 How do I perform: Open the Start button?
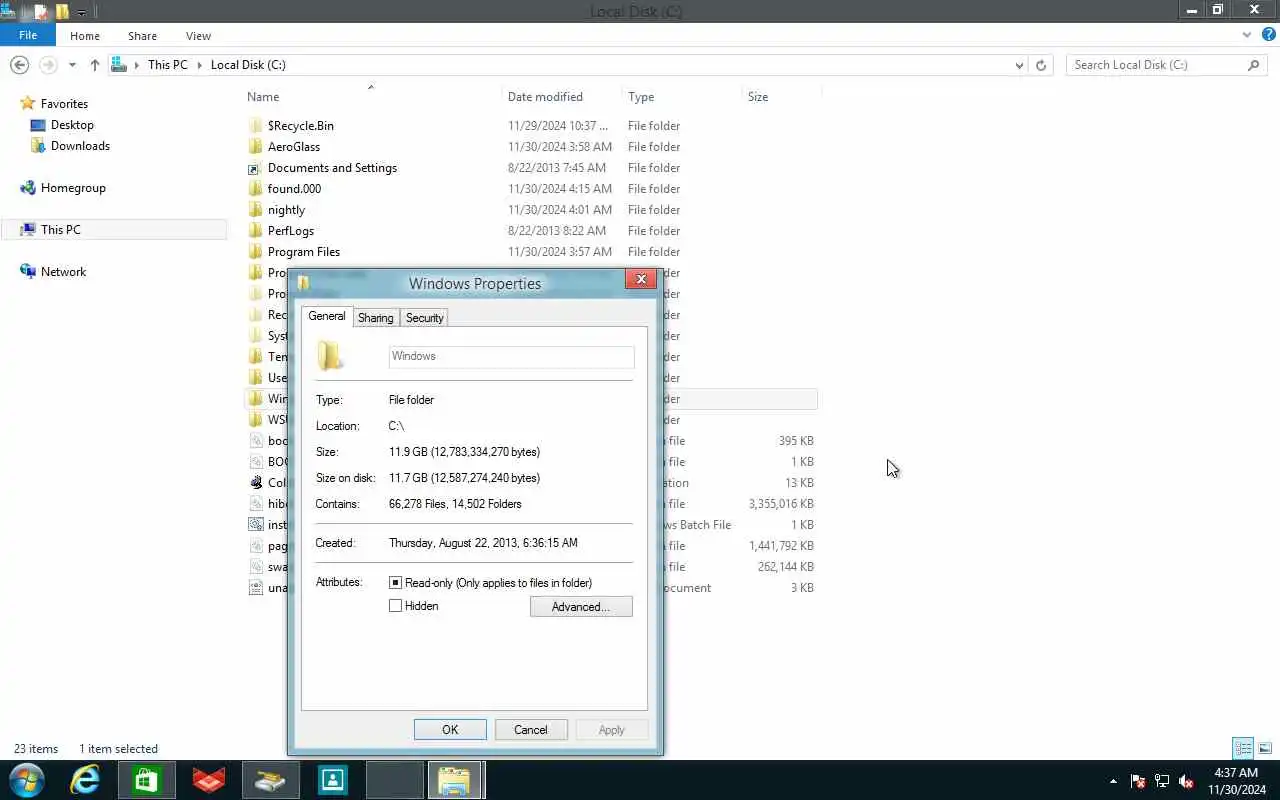point(26,780)
